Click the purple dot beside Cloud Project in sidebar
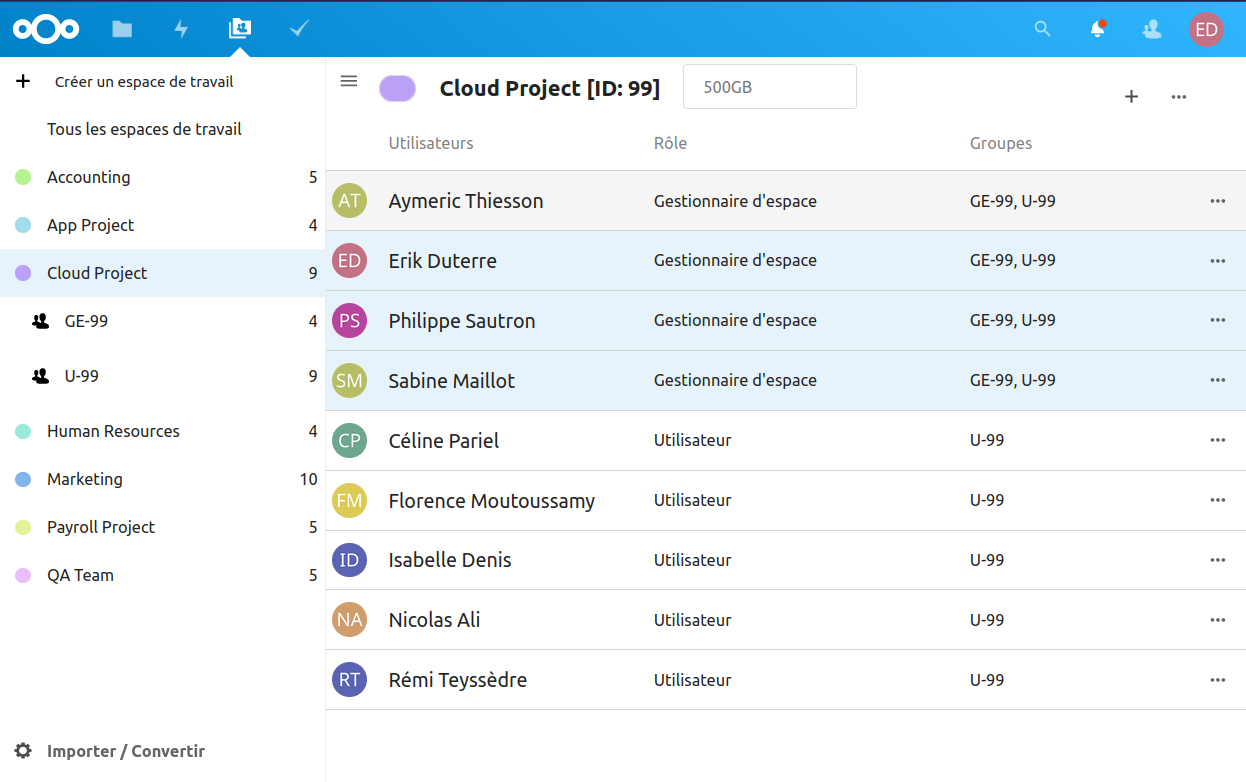Screen dimensions: 1246x782 point(23,273)
